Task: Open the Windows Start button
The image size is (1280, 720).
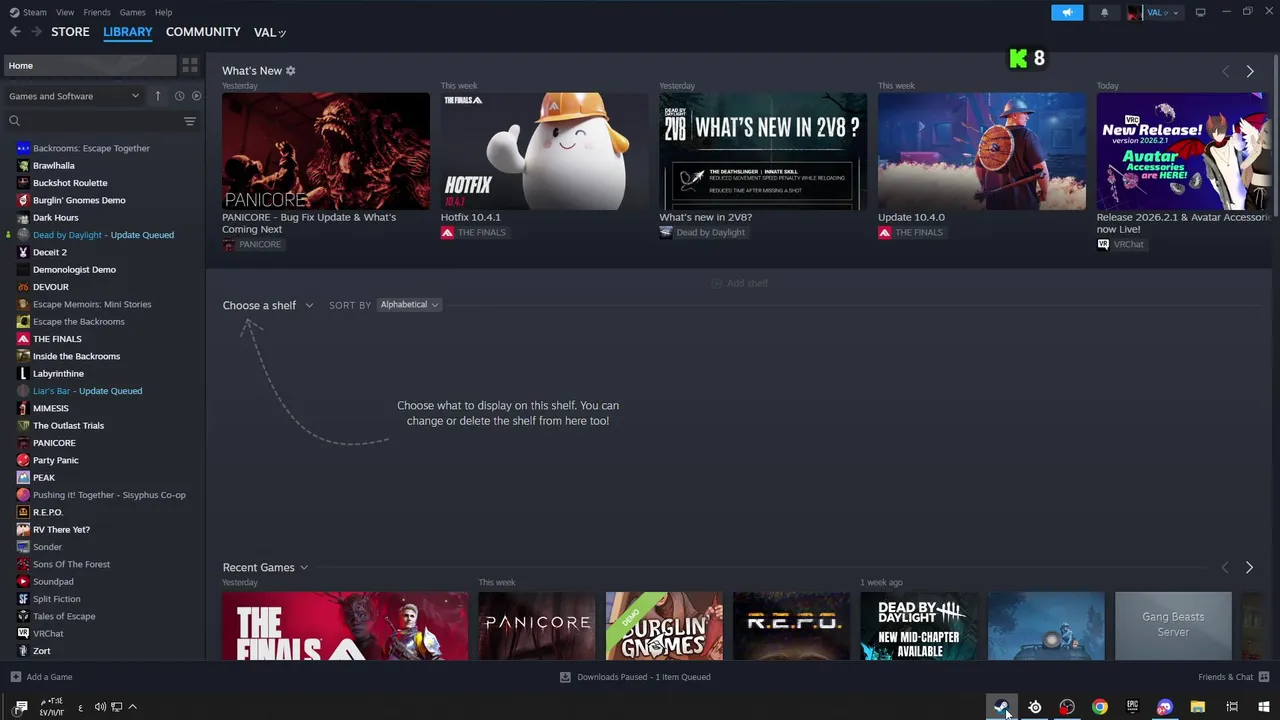Action: [x=1263, y=707]
